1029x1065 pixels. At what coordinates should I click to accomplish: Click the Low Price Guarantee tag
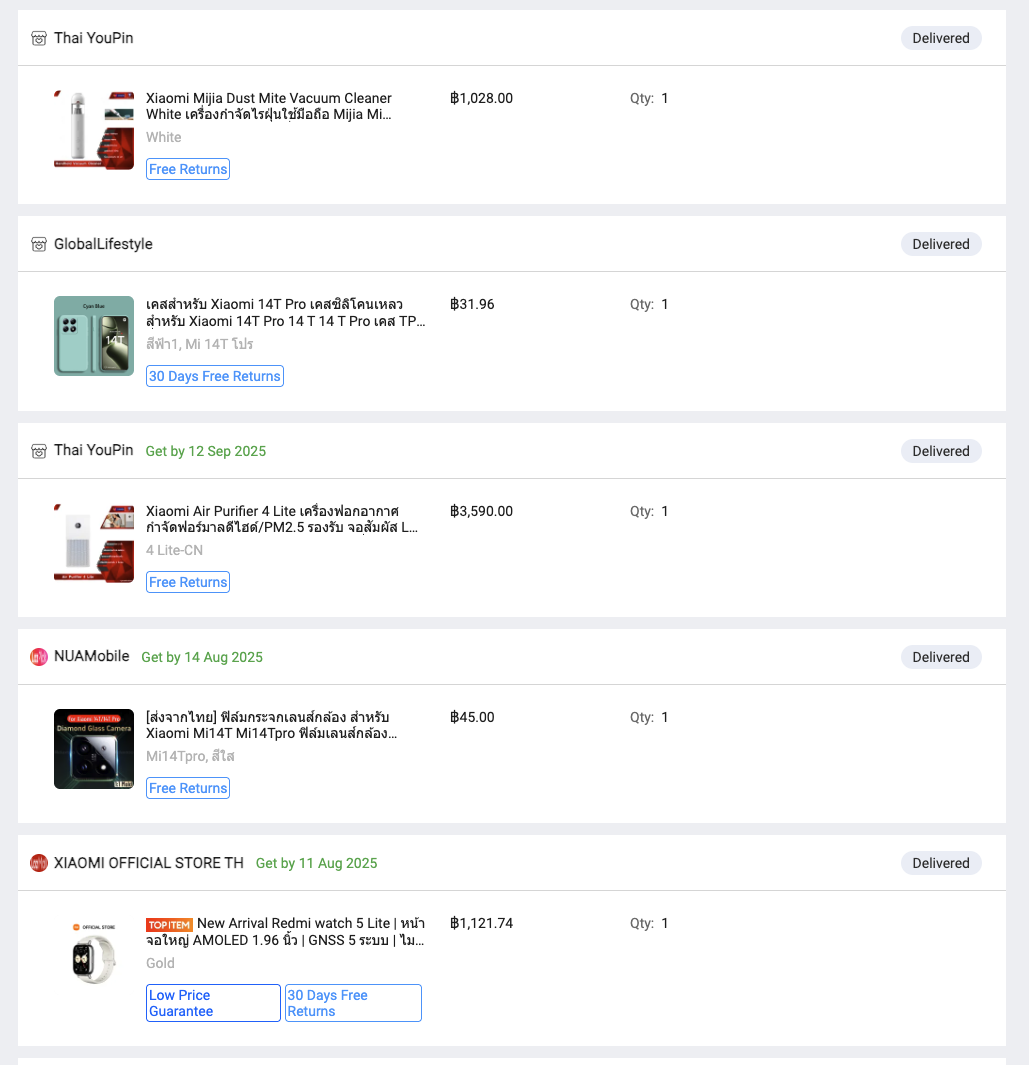[213, 1003]
